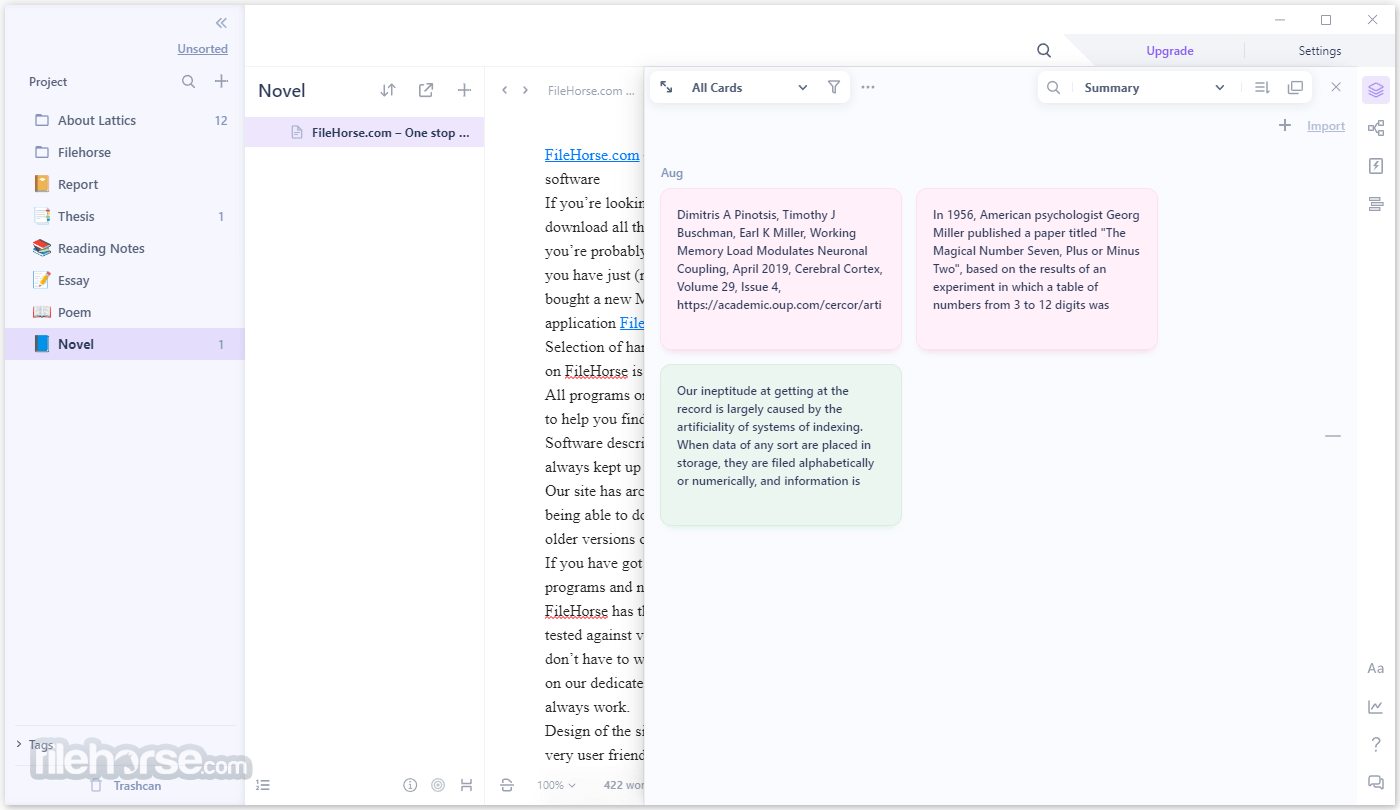Open the feedback chat icon
The height and width of the screenshot is (810, 1400).
click(x=1376, y=782)
